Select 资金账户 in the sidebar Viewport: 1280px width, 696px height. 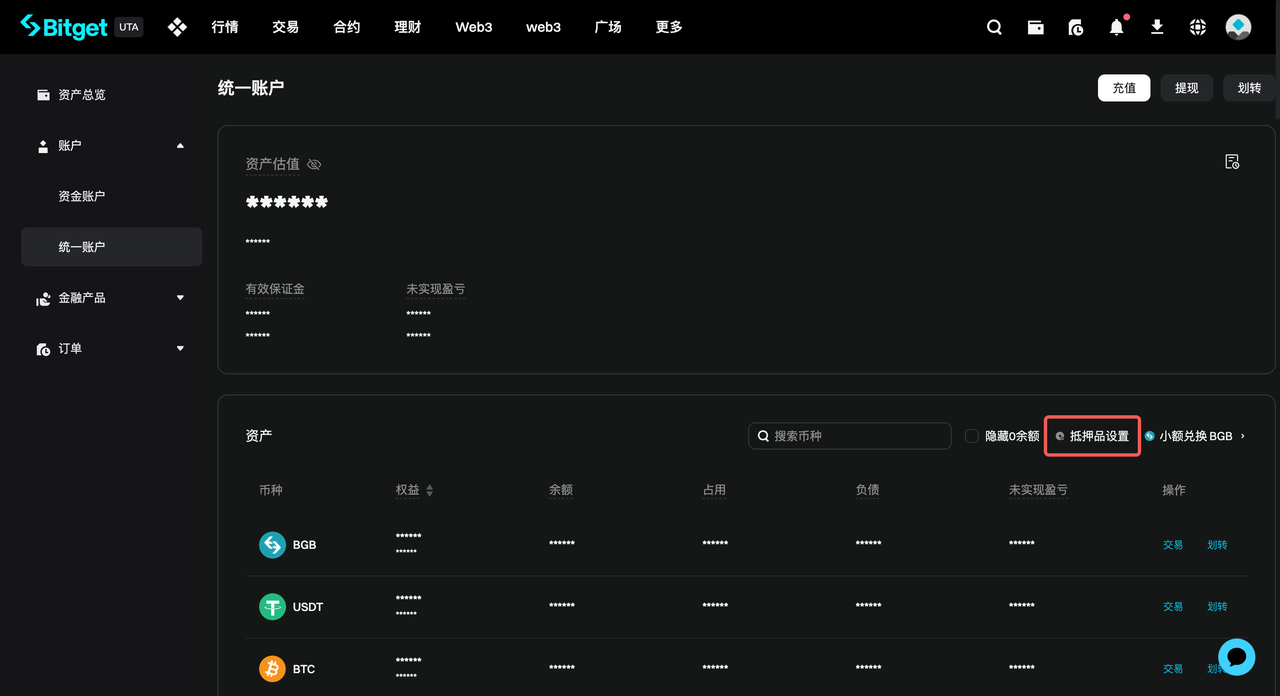82,196
